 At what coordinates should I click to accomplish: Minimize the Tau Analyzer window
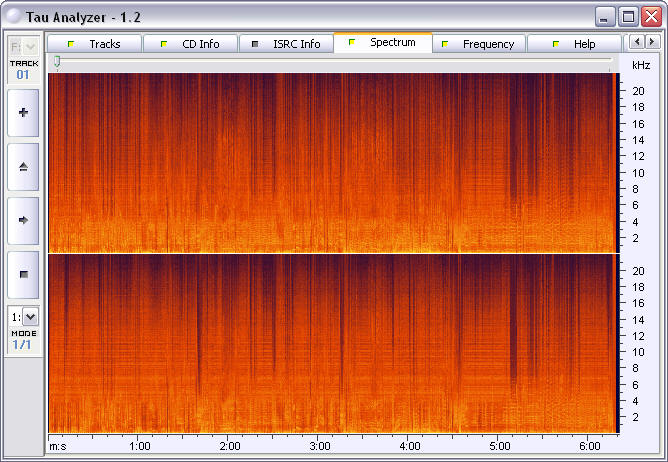click(x=605, y=16)
